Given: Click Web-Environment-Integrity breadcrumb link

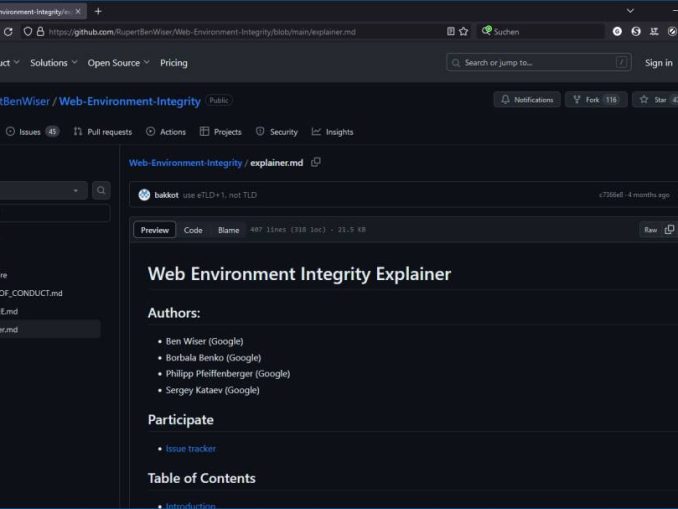Looking at the screenshot, I should pos(185,163).
